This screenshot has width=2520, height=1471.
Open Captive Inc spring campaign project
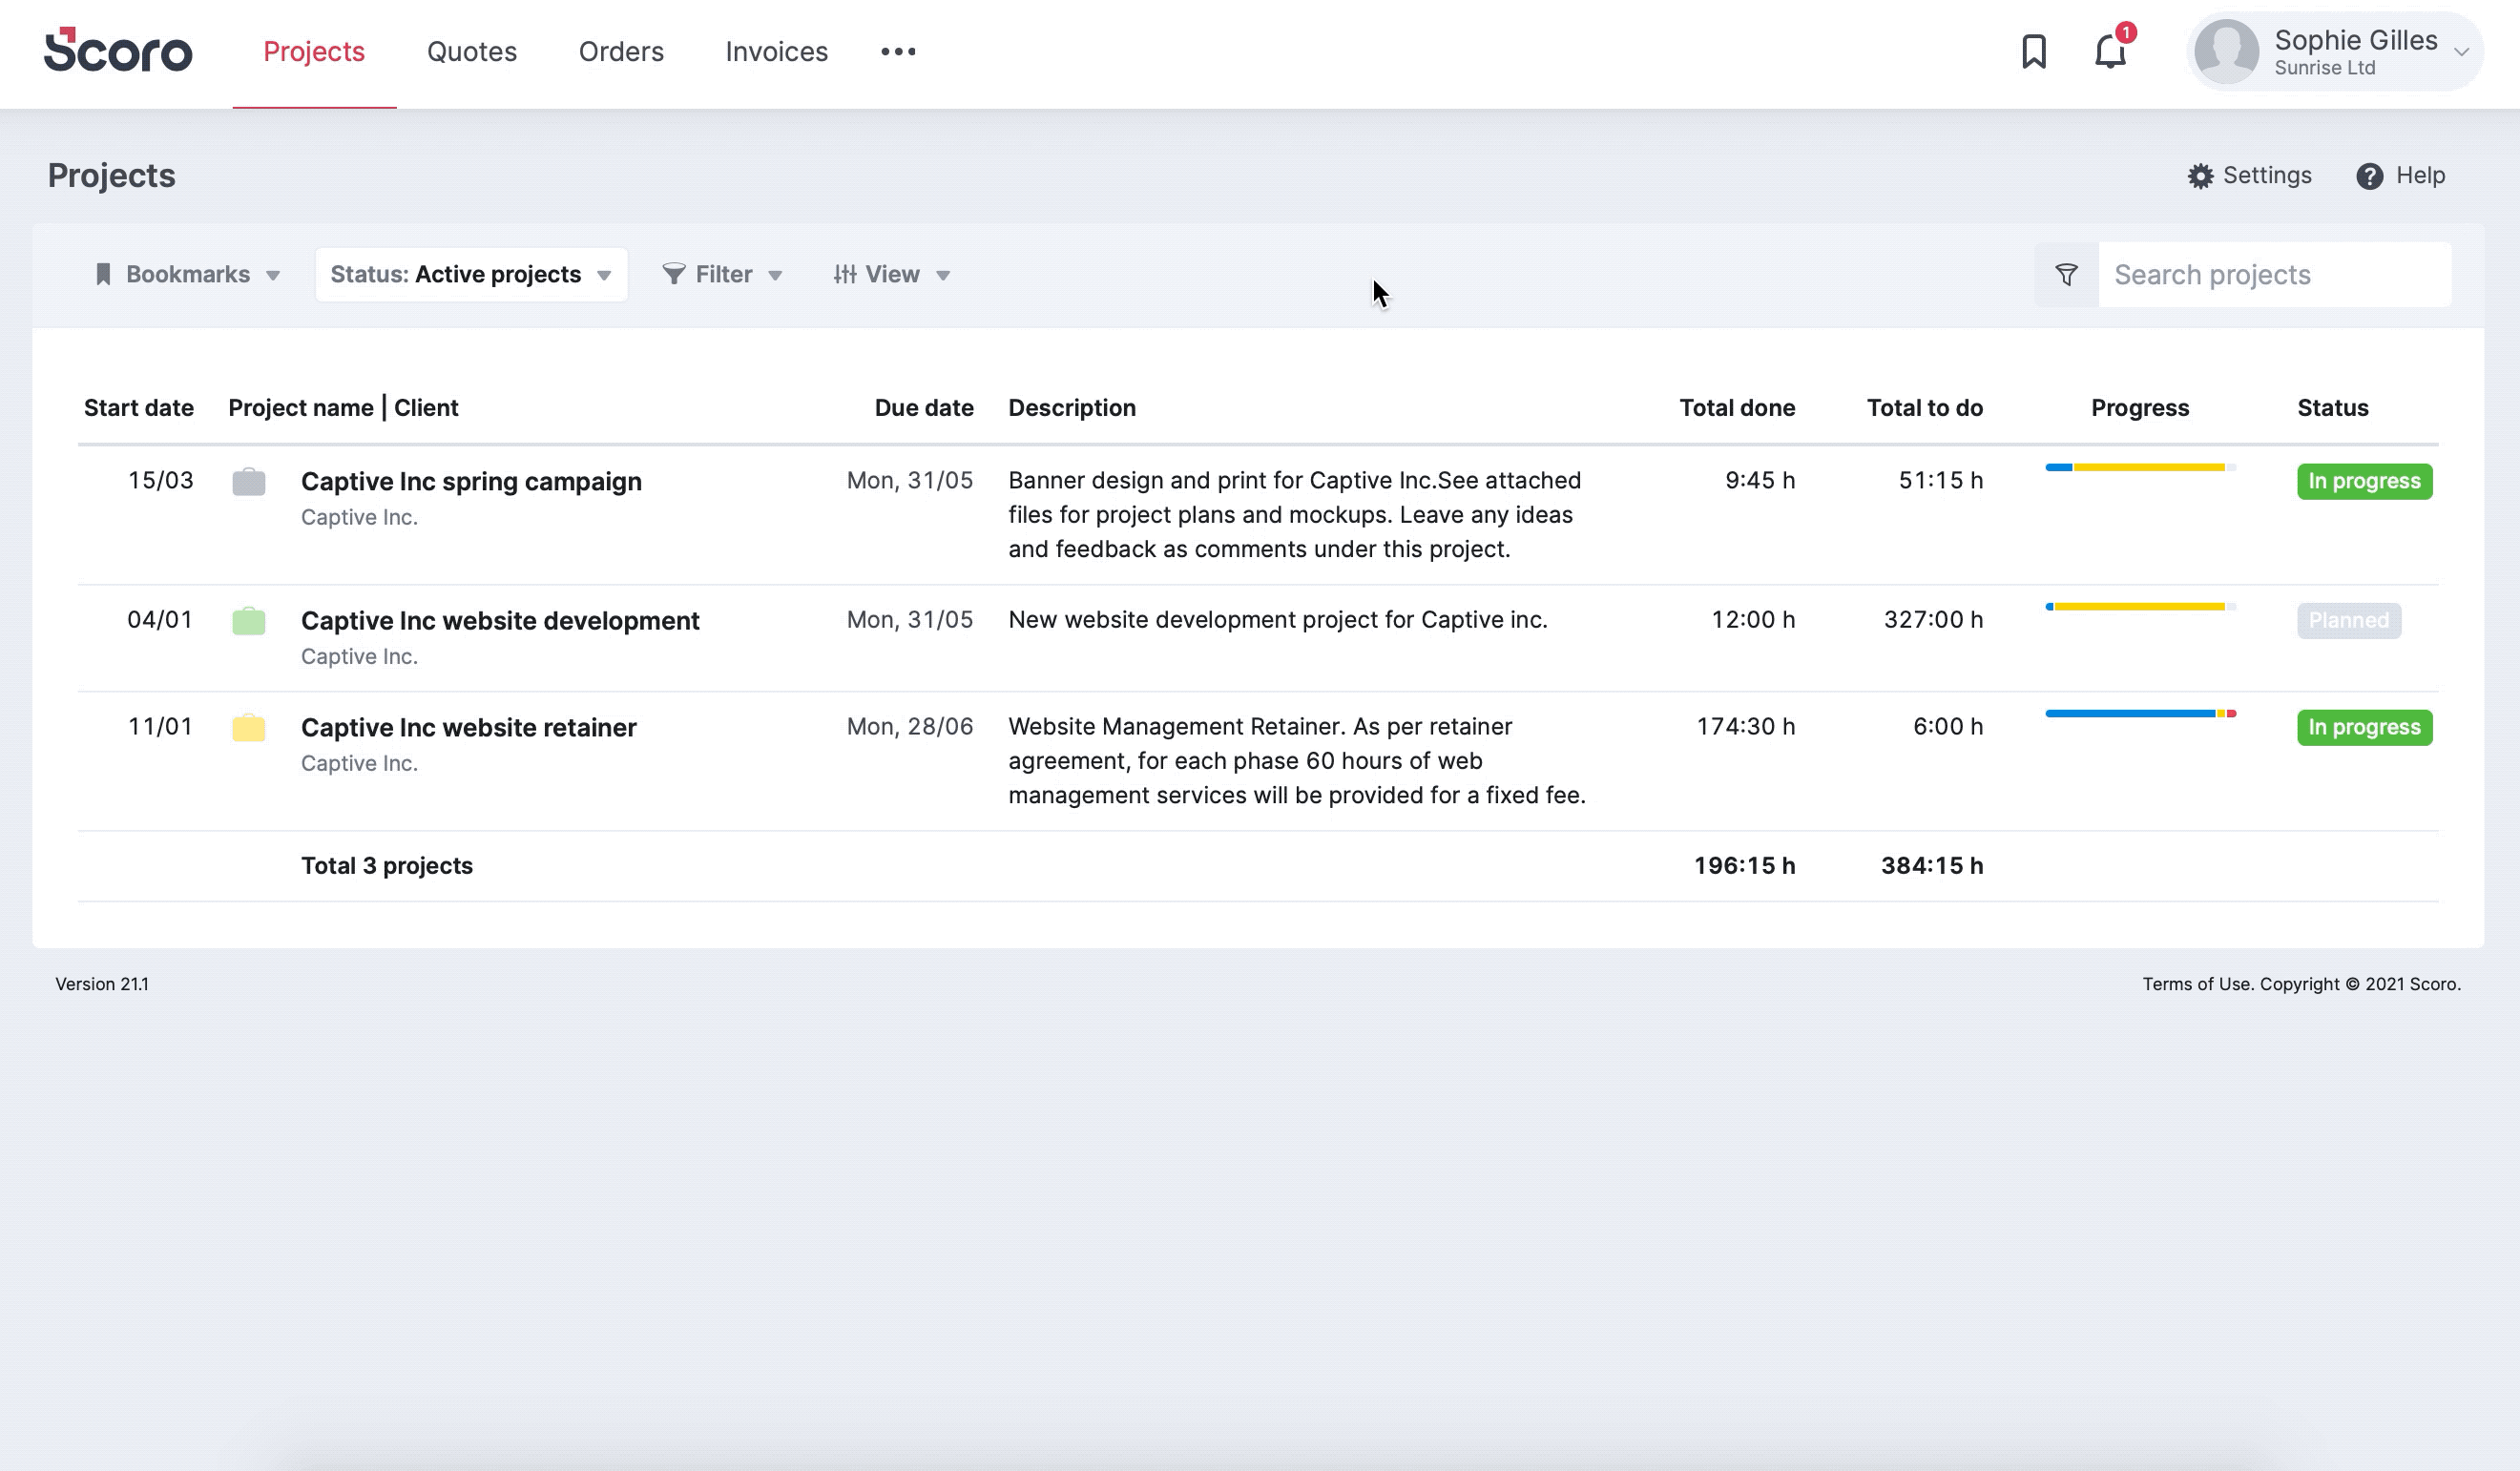pyautogui.click(x=471, y=482)
